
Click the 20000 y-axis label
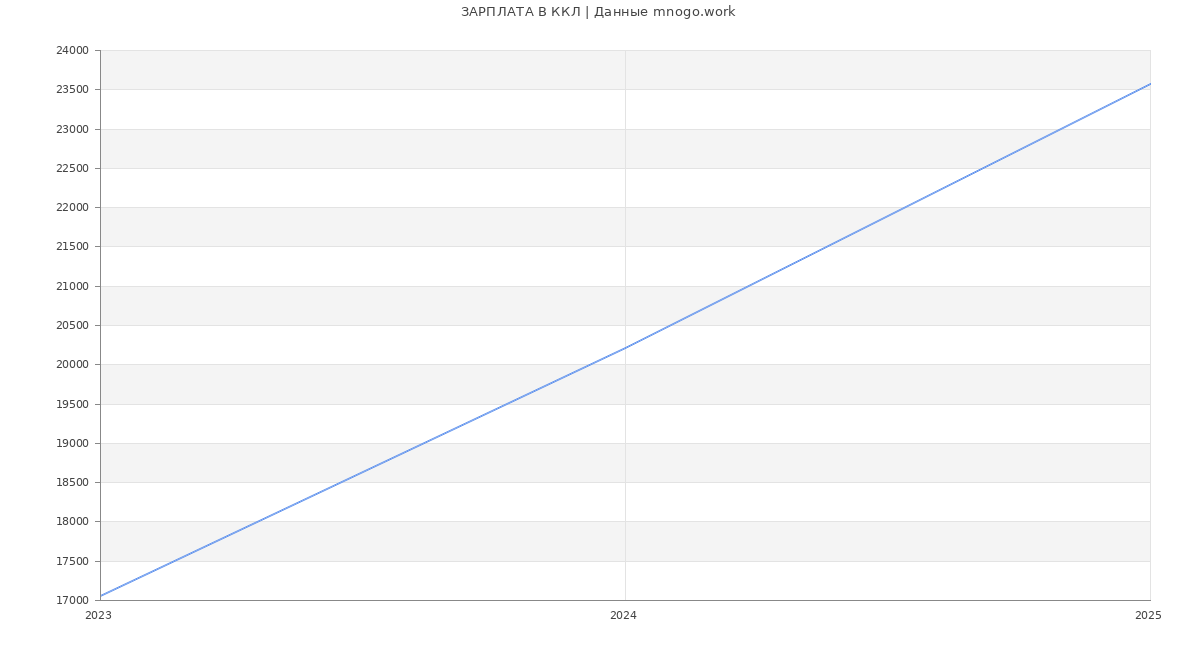pos(72,365)
